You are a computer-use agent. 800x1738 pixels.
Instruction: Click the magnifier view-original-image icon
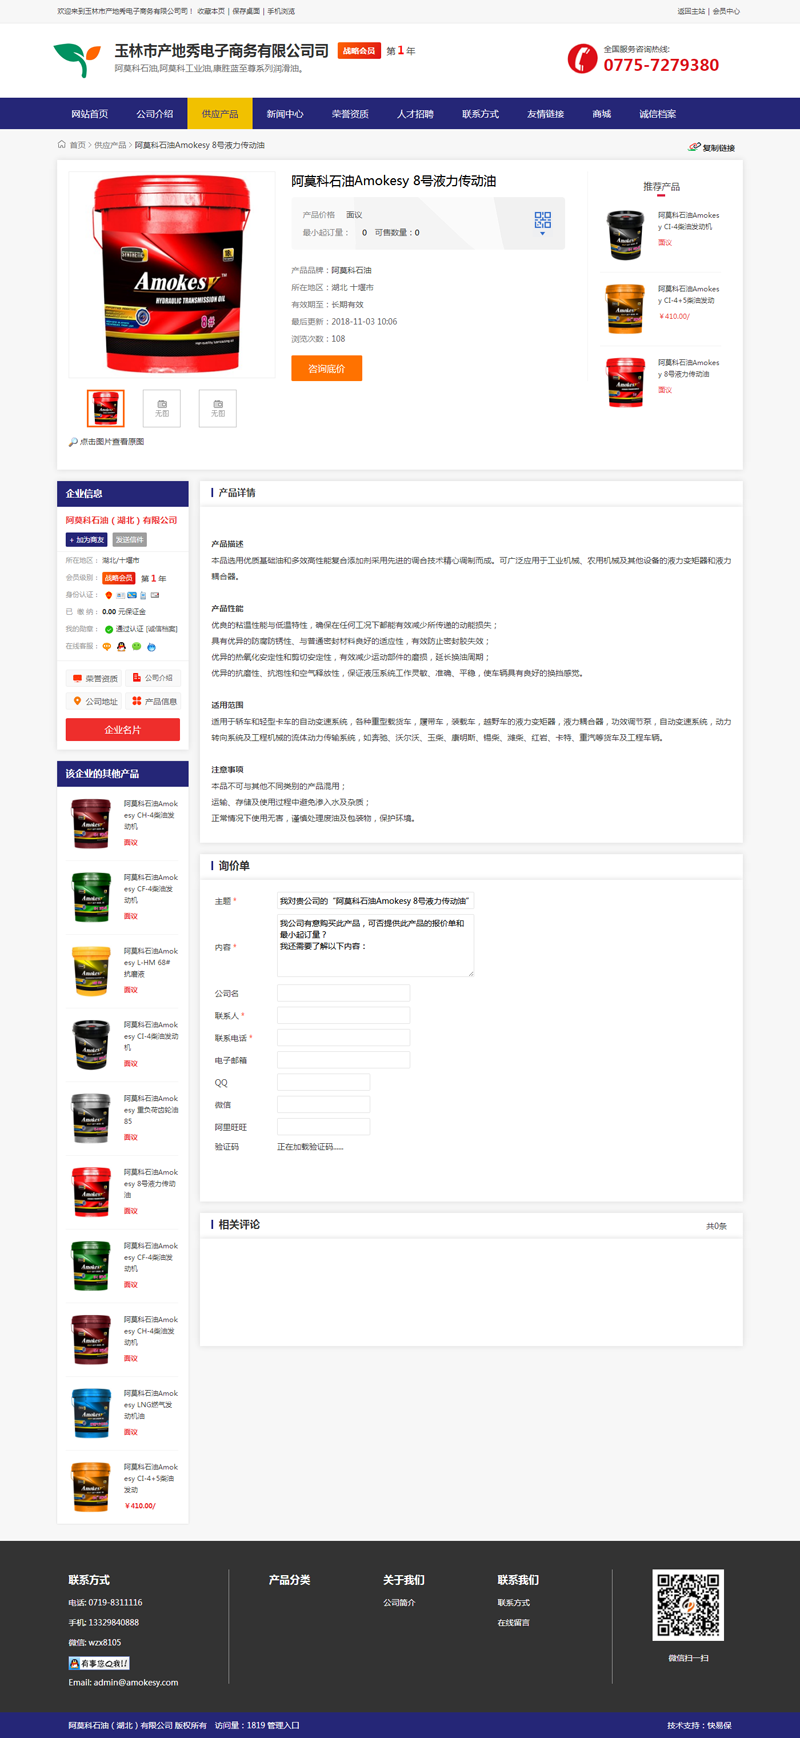pyautogui.click(x=73, y=442)
